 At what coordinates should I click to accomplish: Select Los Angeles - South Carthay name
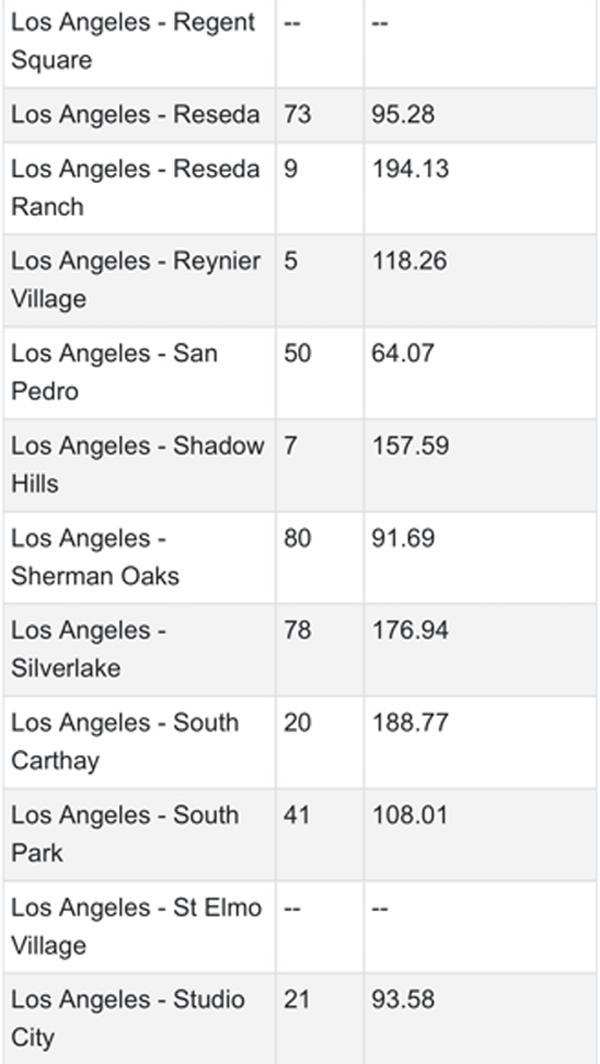point(125,741)
